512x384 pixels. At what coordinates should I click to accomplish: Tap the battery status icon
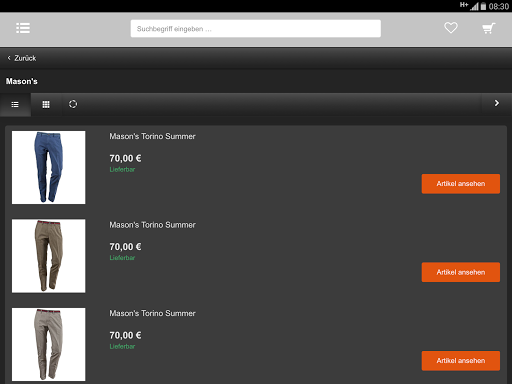point(483,6)
